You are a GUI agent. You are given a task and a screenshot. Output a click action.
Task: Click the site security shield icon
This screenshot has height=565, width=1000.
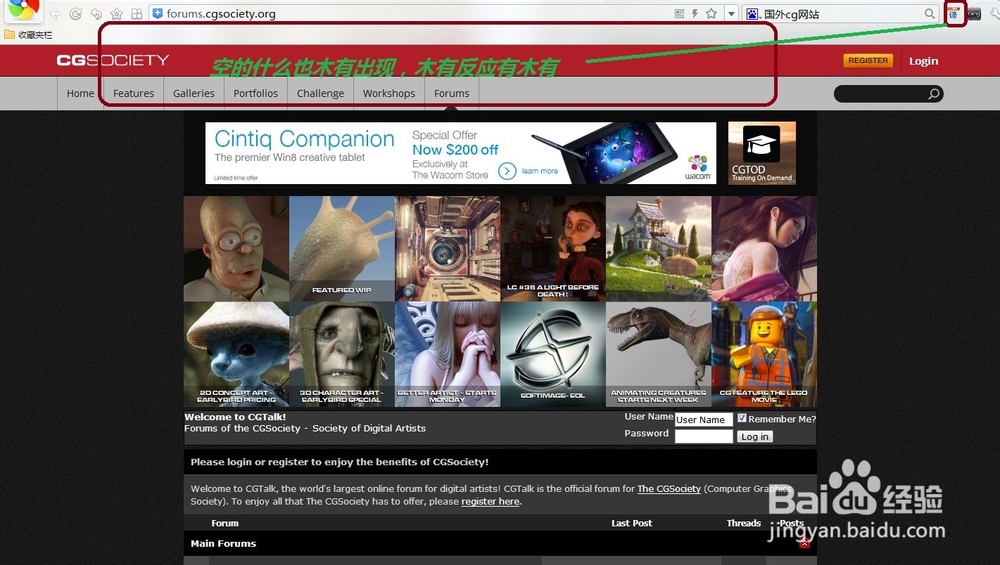coord(158,13)
